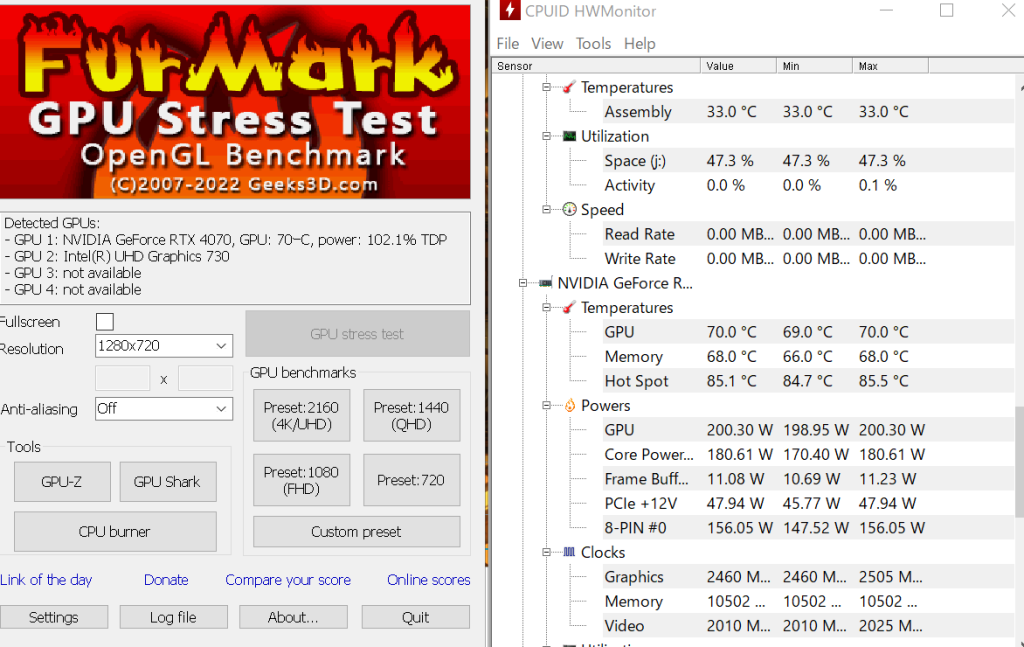
Task: Select the Activity utilization row
Action: [x=808, y=185]
